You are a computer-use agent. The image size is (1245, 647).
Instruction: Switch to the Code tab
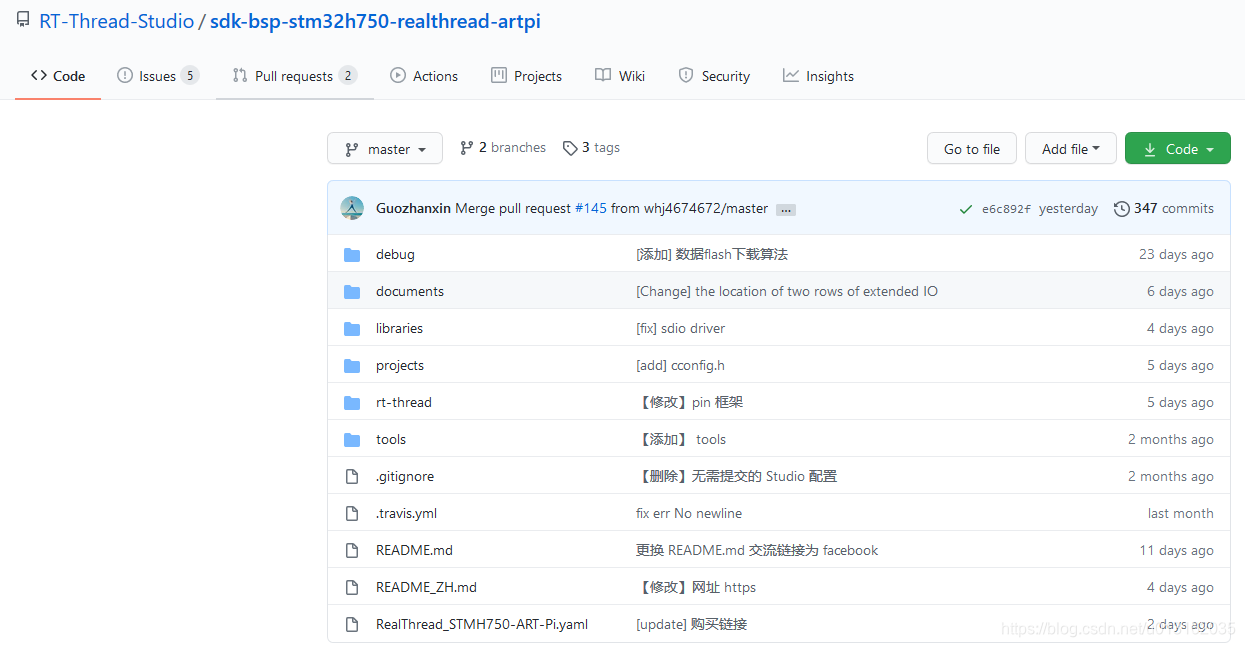[x=58, y=76]
